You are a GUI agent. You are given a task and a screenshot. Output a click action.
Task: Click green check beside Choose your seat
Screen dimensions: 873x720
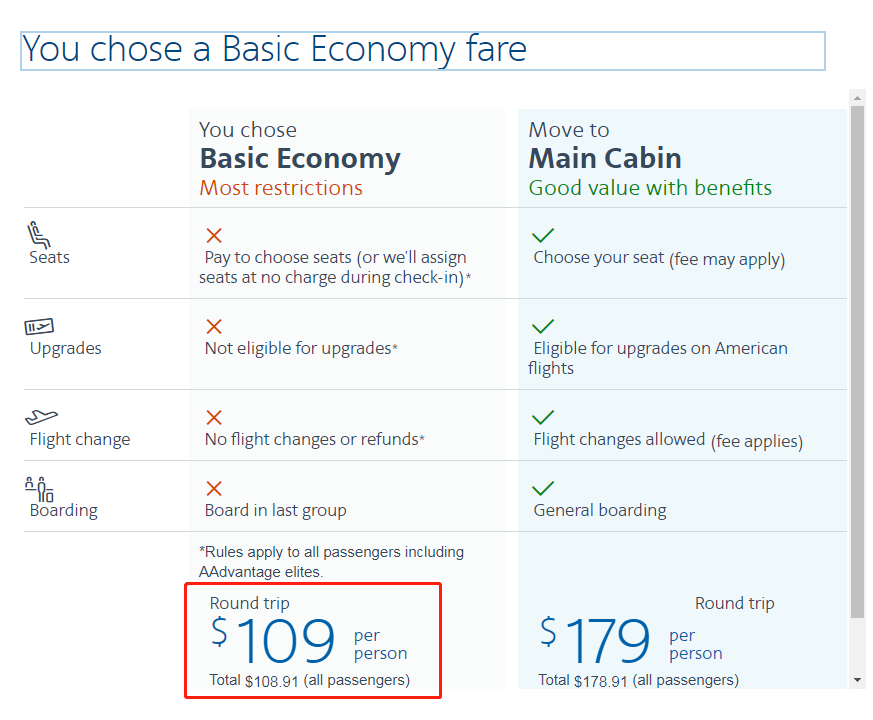coord(543,236)
